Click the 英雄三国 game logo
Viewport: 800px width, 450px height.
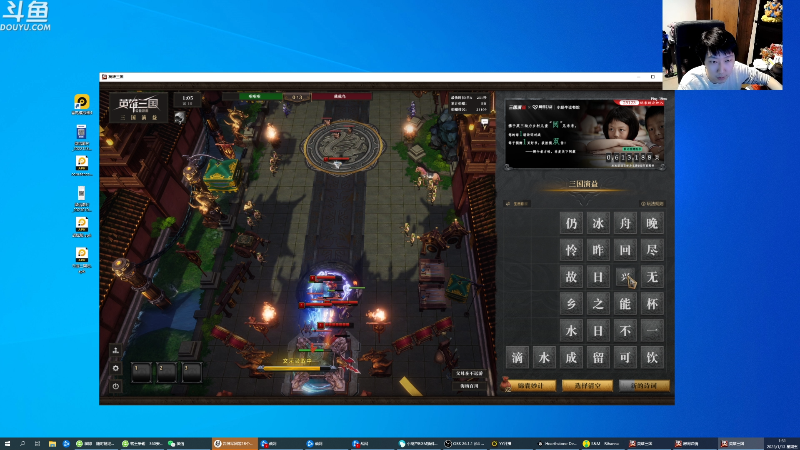(138, 108)
